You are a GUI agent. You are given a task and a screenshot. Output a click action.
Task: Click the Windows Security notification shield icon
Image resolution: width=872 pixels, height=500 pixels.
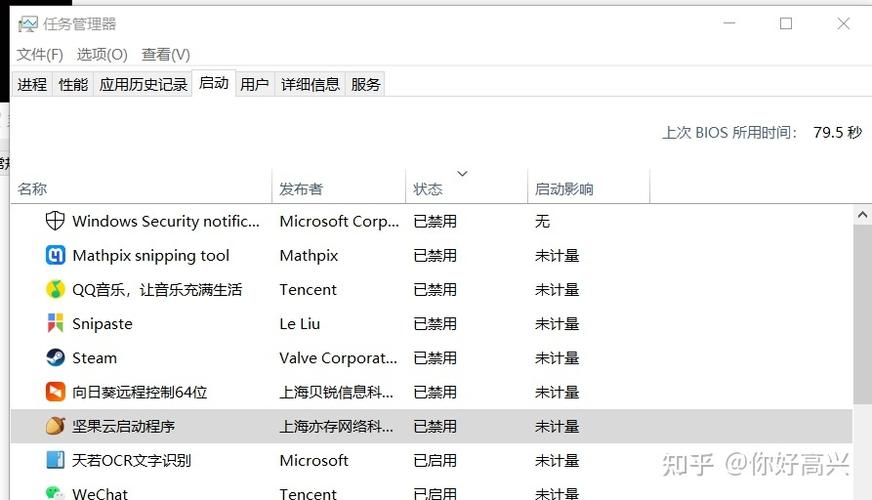click(x=54, y=221)
